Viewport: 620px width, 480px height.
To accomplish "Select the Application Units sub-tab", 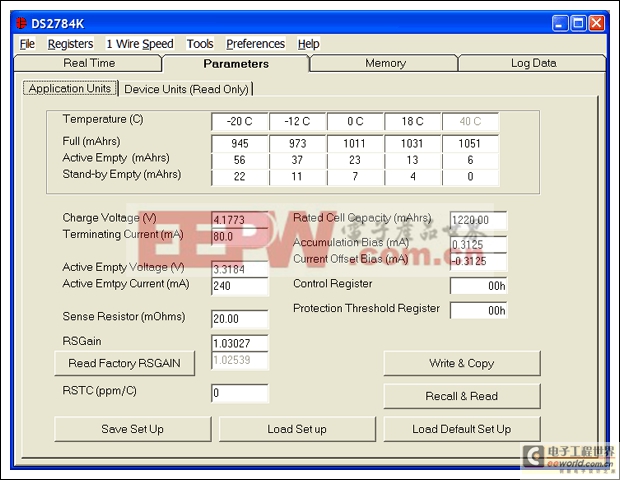I will tap(70, 88).
